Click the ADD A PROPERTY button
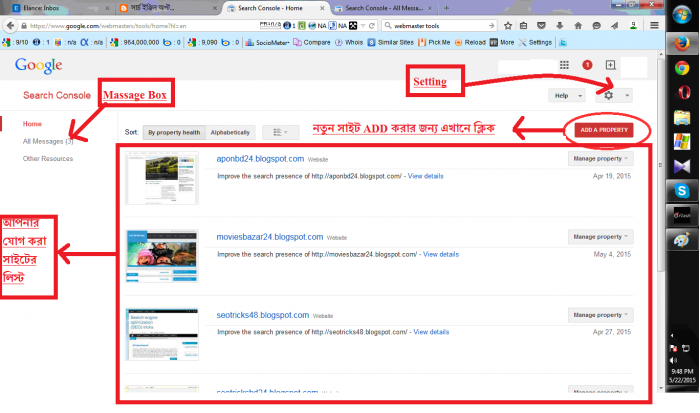The height and width of the screenshot is (413, 700). coord(604,130)
